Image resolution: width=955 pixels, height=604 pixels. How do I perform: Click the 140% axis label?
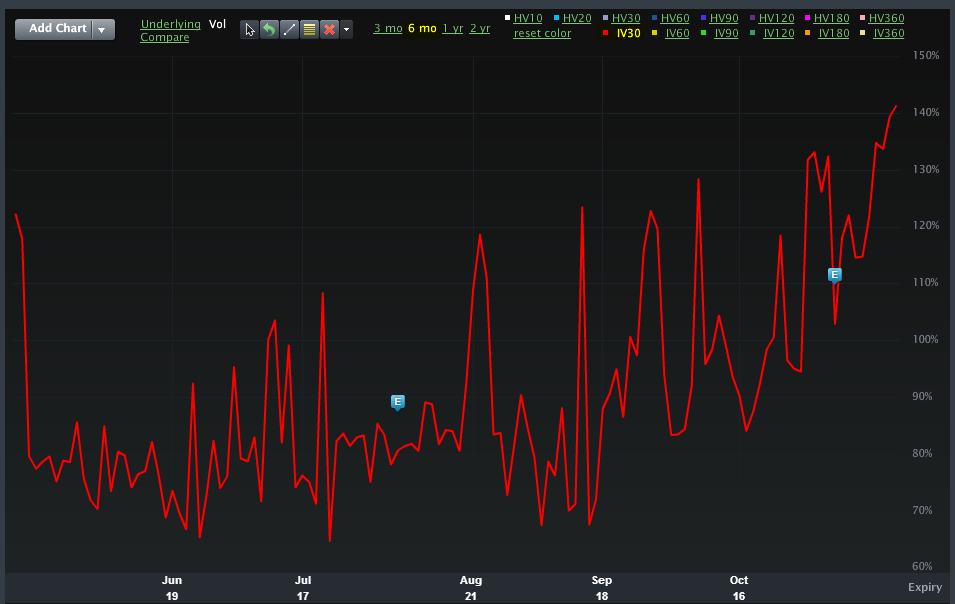pyautogui.click(x=926, y=113)
